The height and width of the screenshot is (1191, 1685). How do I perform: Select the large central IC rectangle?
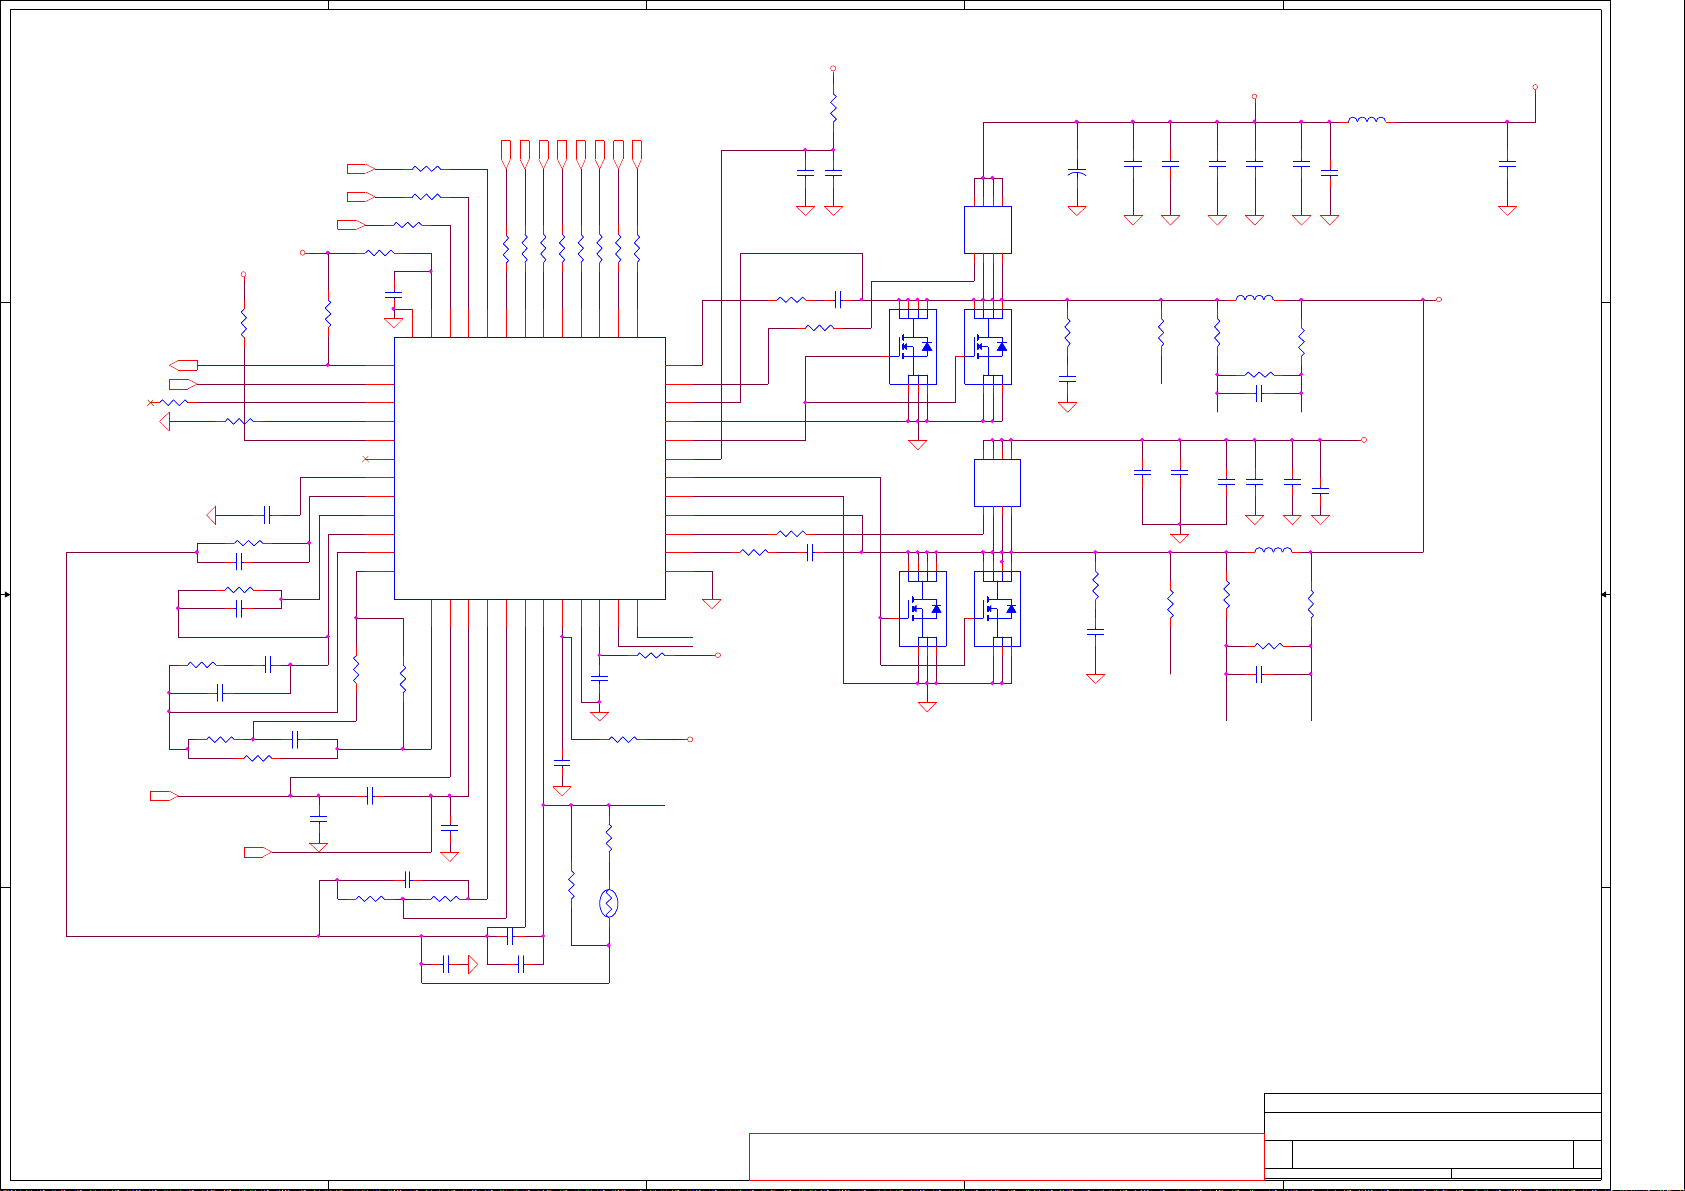click(530, 468)
